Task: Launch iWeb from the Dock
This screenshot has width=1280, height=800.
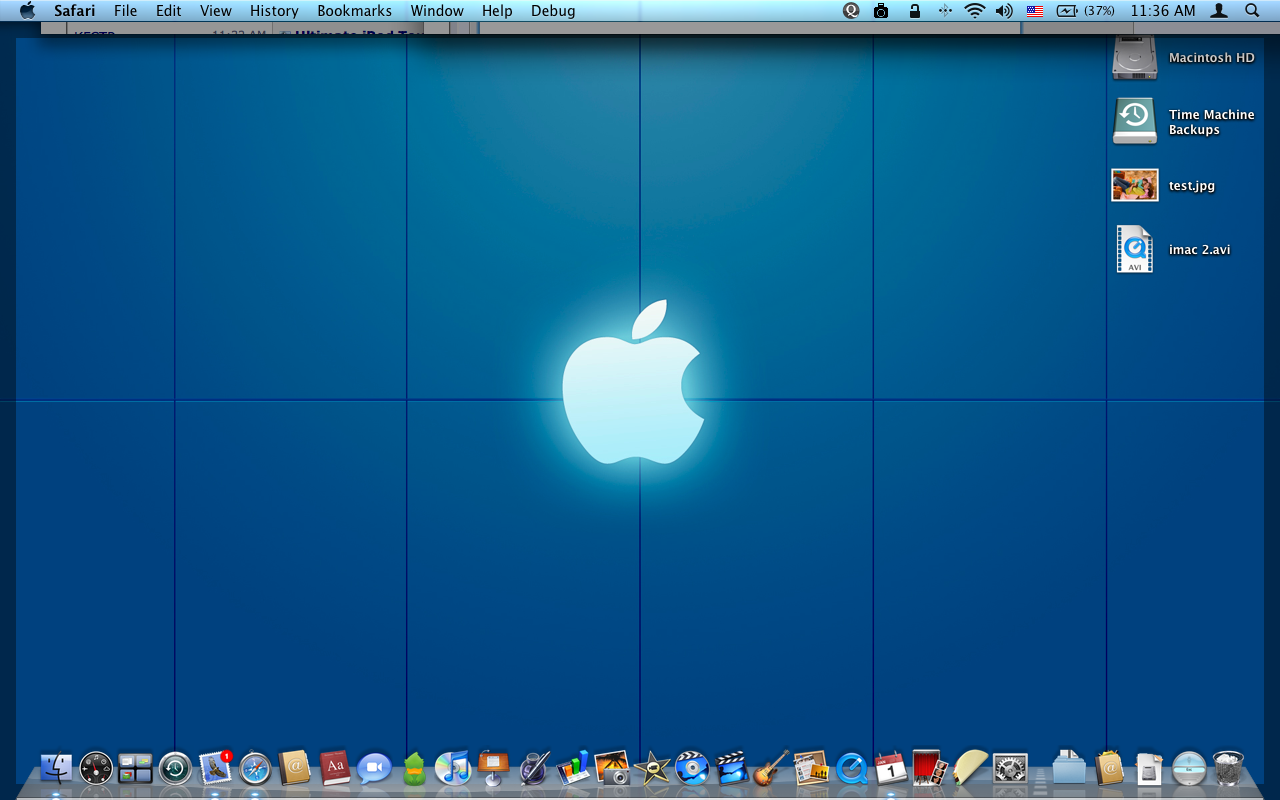Action: tap(811, 768)
